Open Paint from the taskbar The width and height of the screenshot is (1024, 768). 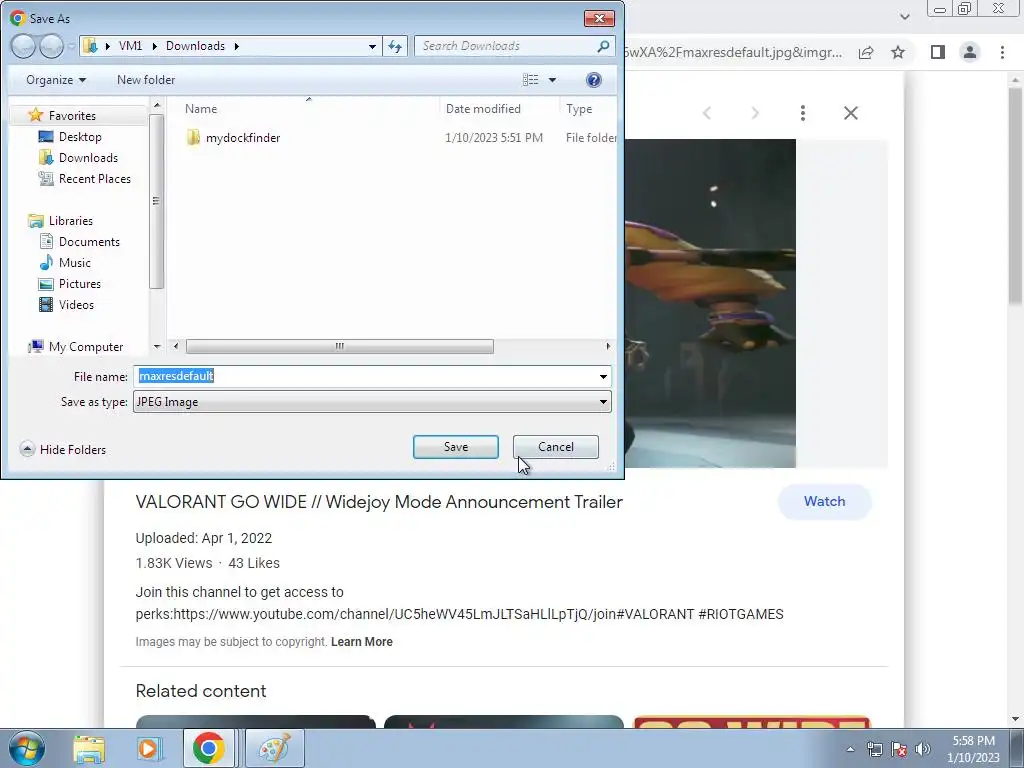274,748
